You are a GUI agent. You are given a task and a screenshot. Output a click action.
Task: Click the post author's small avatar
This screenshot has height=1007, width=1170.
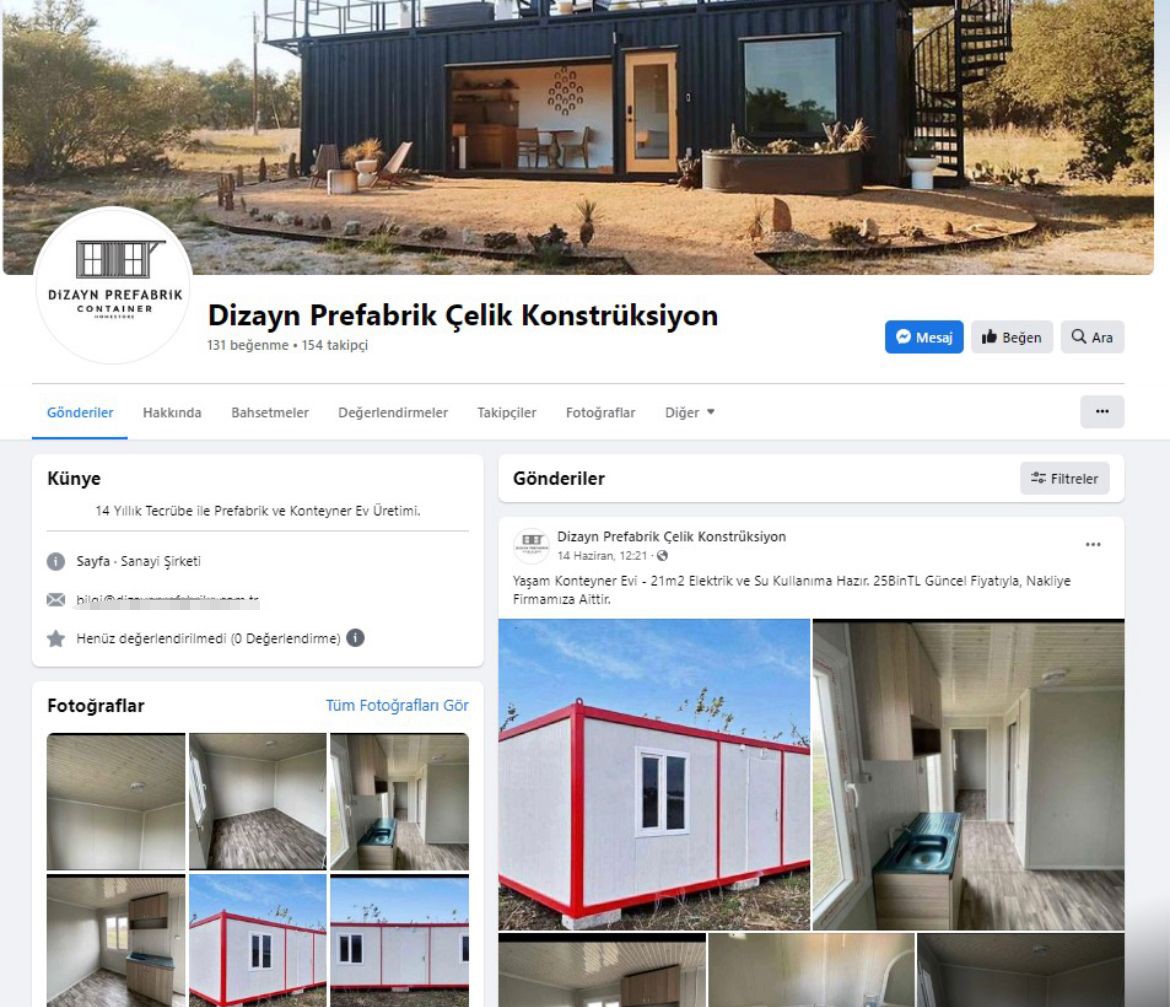coord(531,545)
